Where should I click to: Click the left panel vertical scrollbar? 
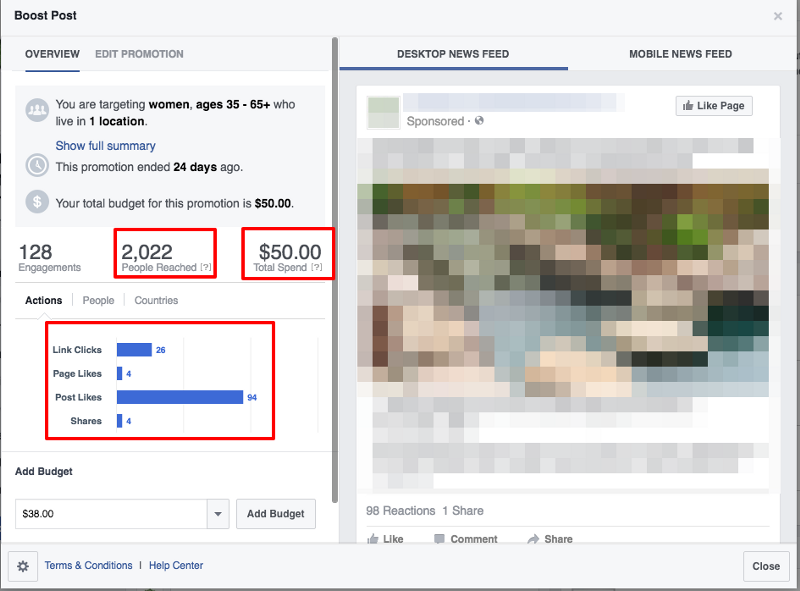[x=335, y=269]
